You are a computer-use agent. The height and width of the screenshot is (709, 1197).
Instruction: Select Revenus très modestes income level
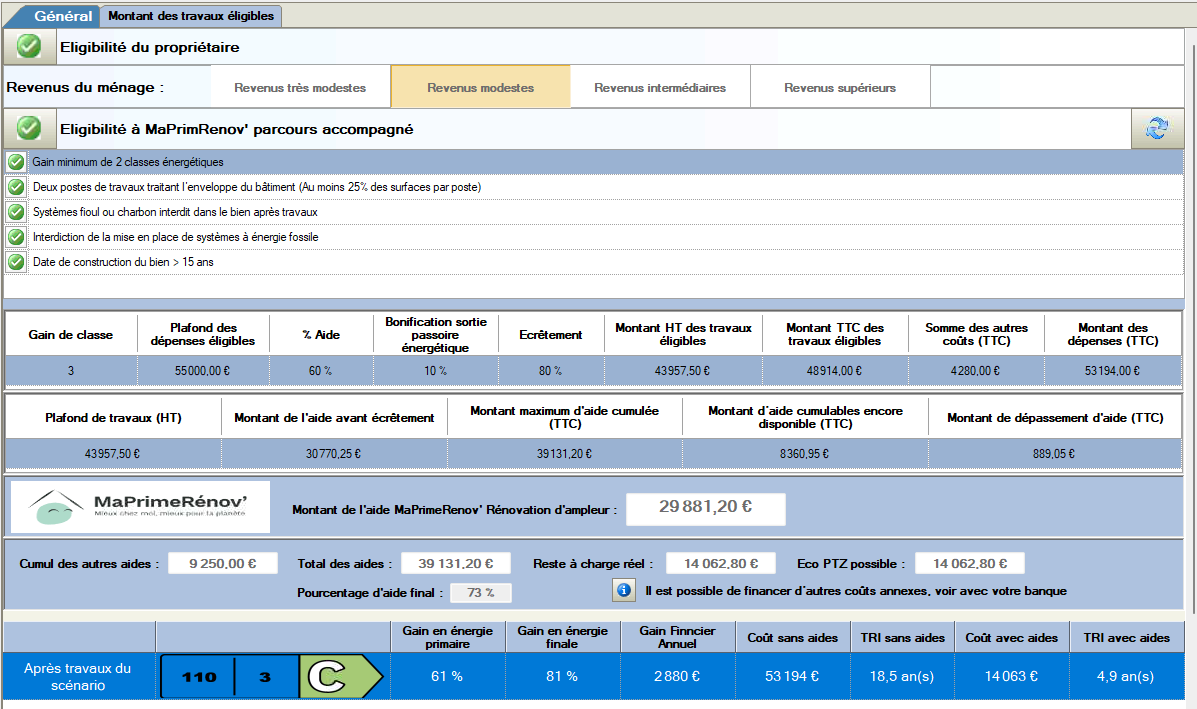point(300,88)
